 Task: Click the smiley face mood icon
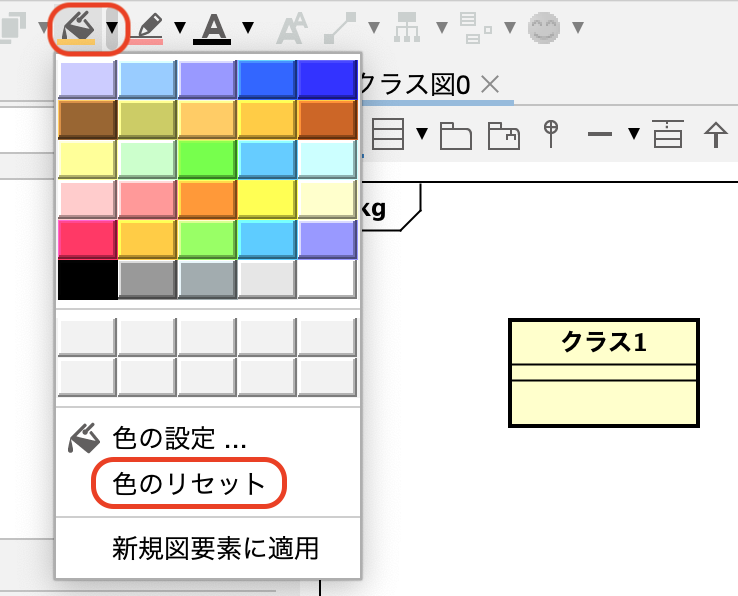click(544, 28)
